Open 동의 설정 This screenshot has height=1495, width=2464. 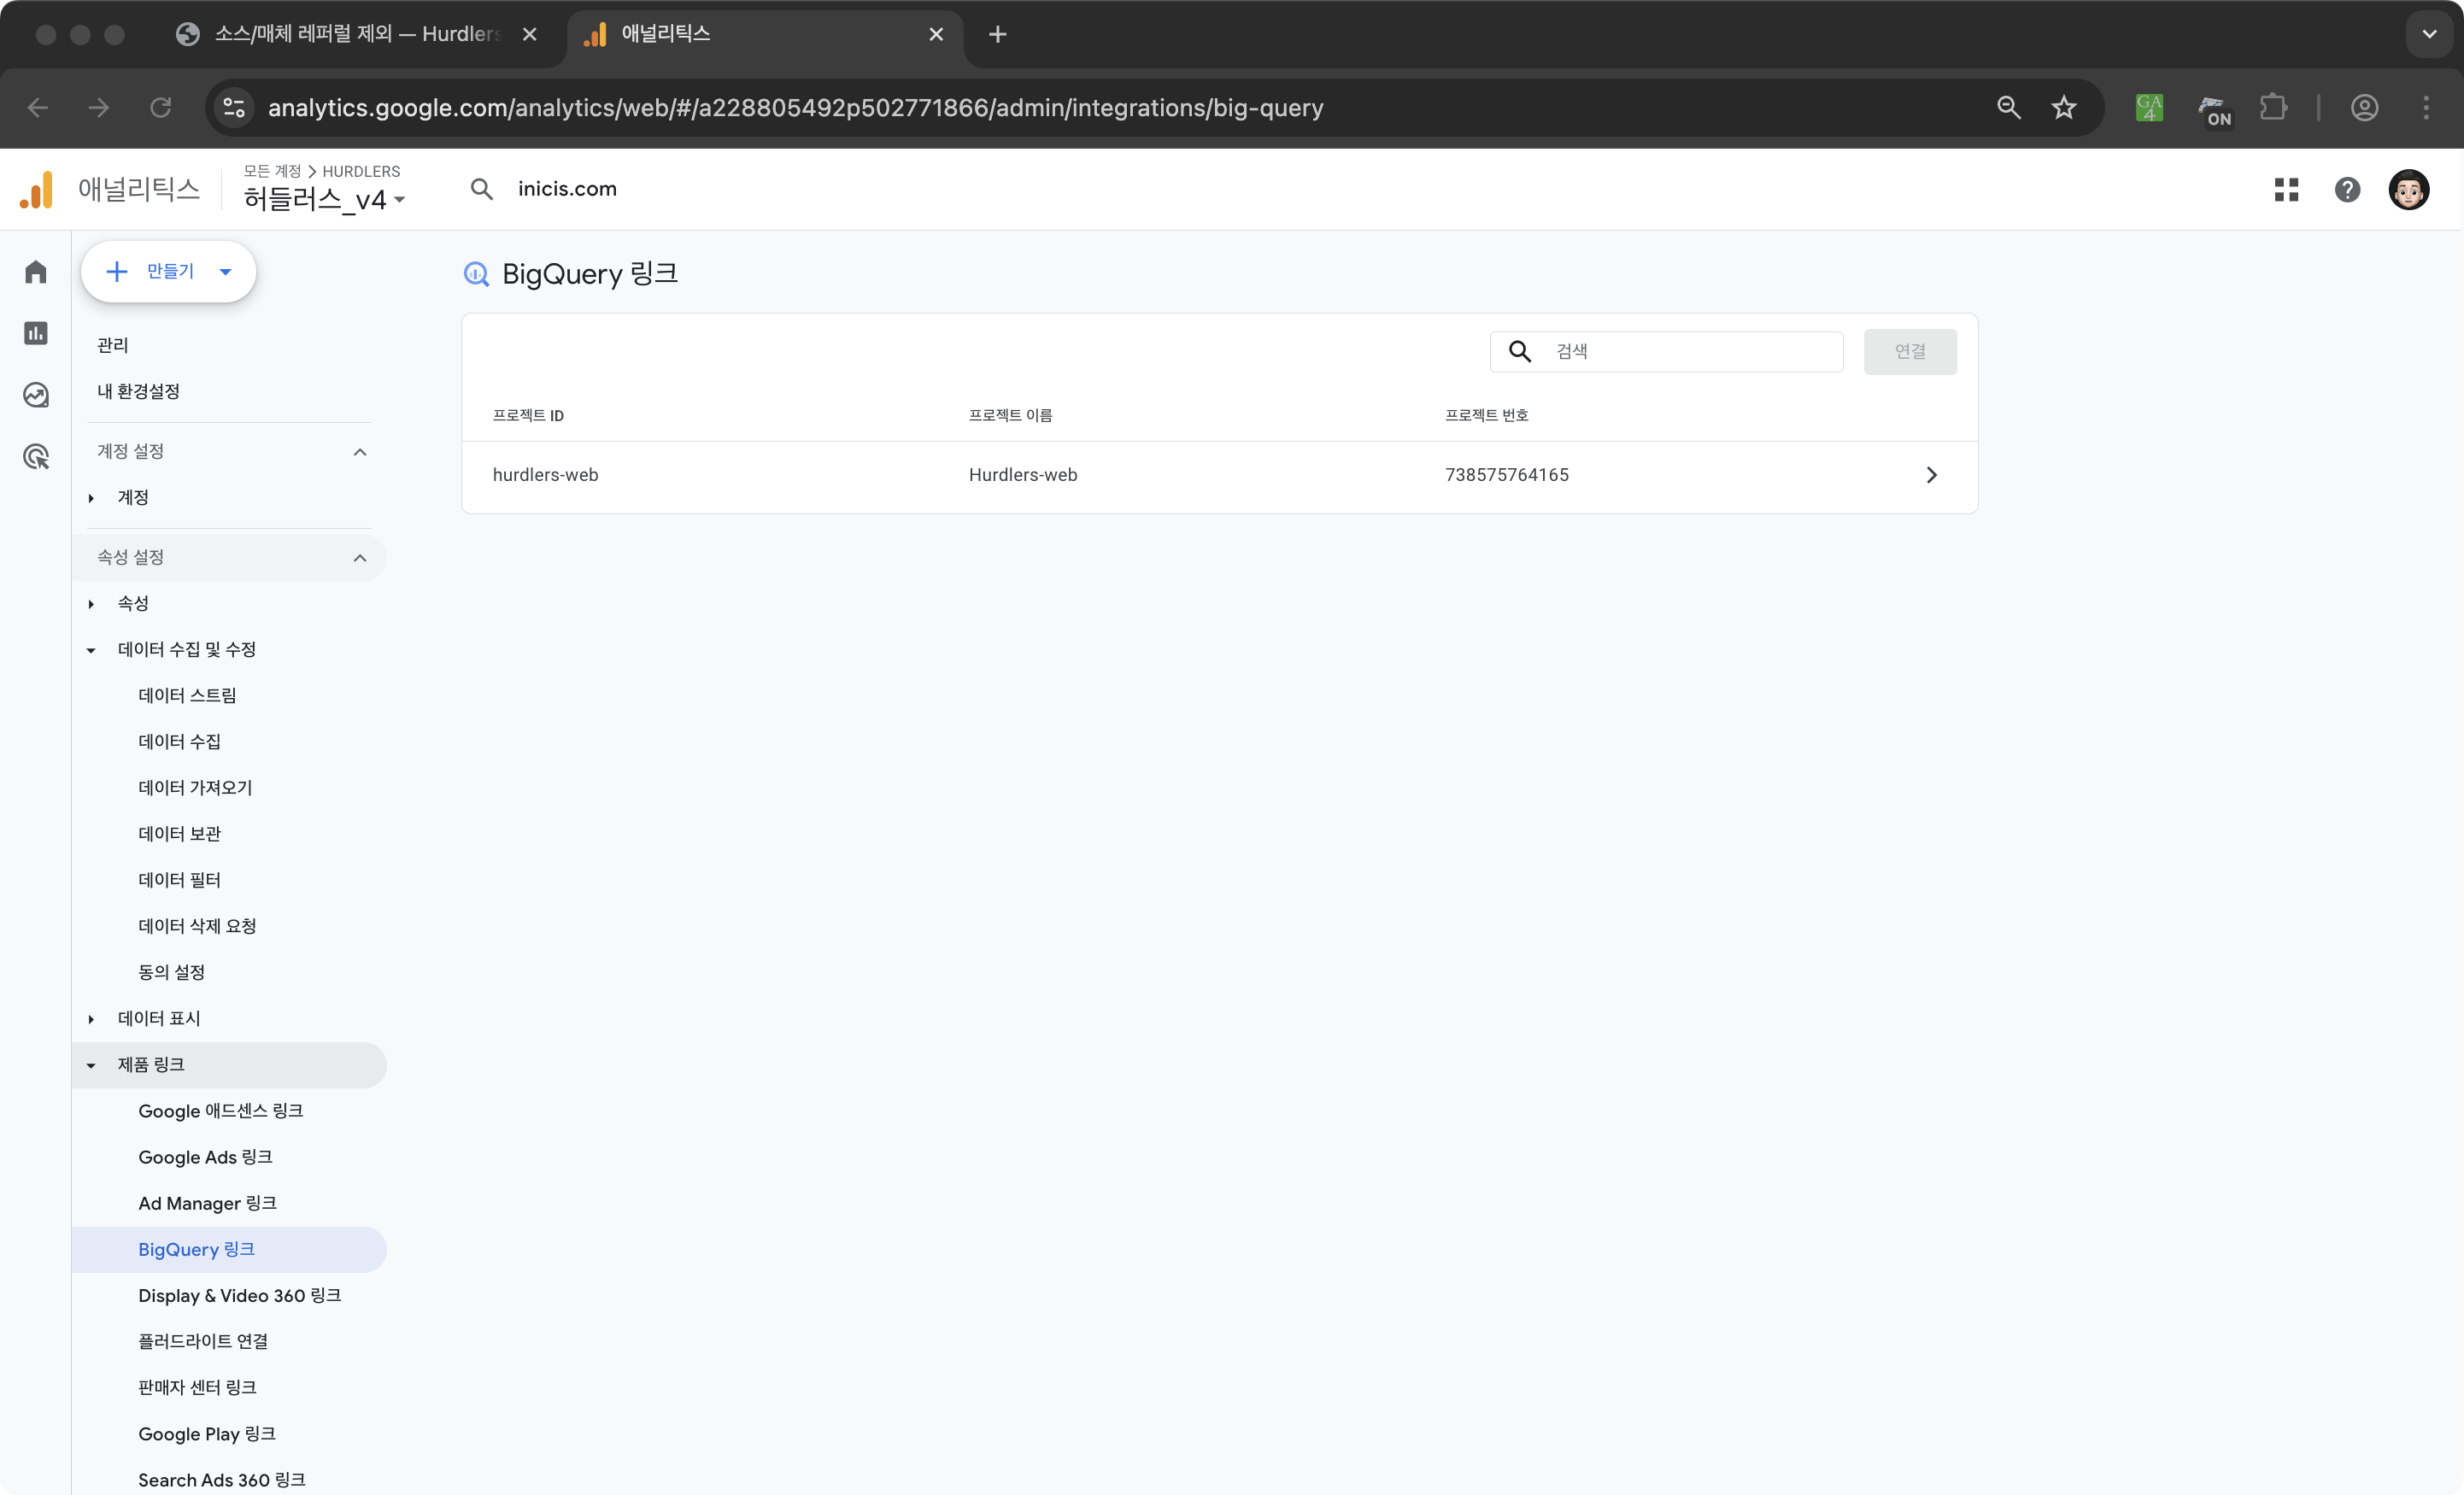click(171, 971)
